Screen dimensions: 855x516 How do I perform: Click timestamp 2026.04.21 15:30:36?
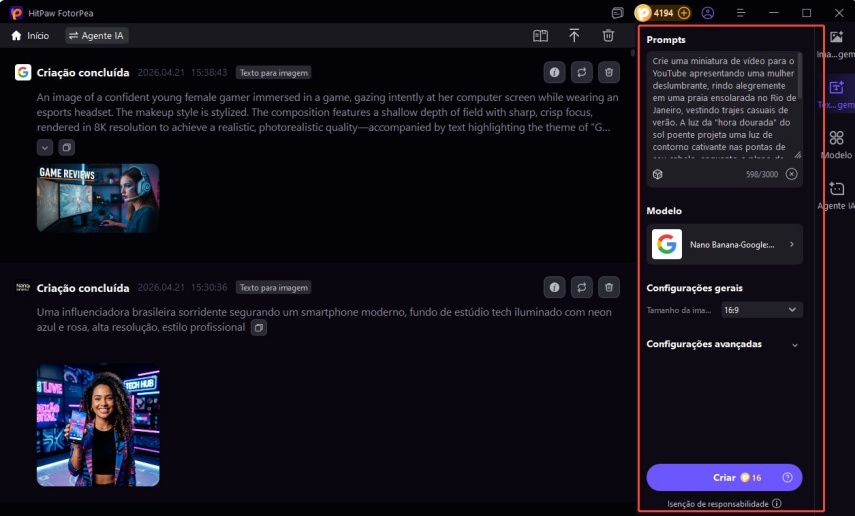pyautogui.click(x=182, y=287)
